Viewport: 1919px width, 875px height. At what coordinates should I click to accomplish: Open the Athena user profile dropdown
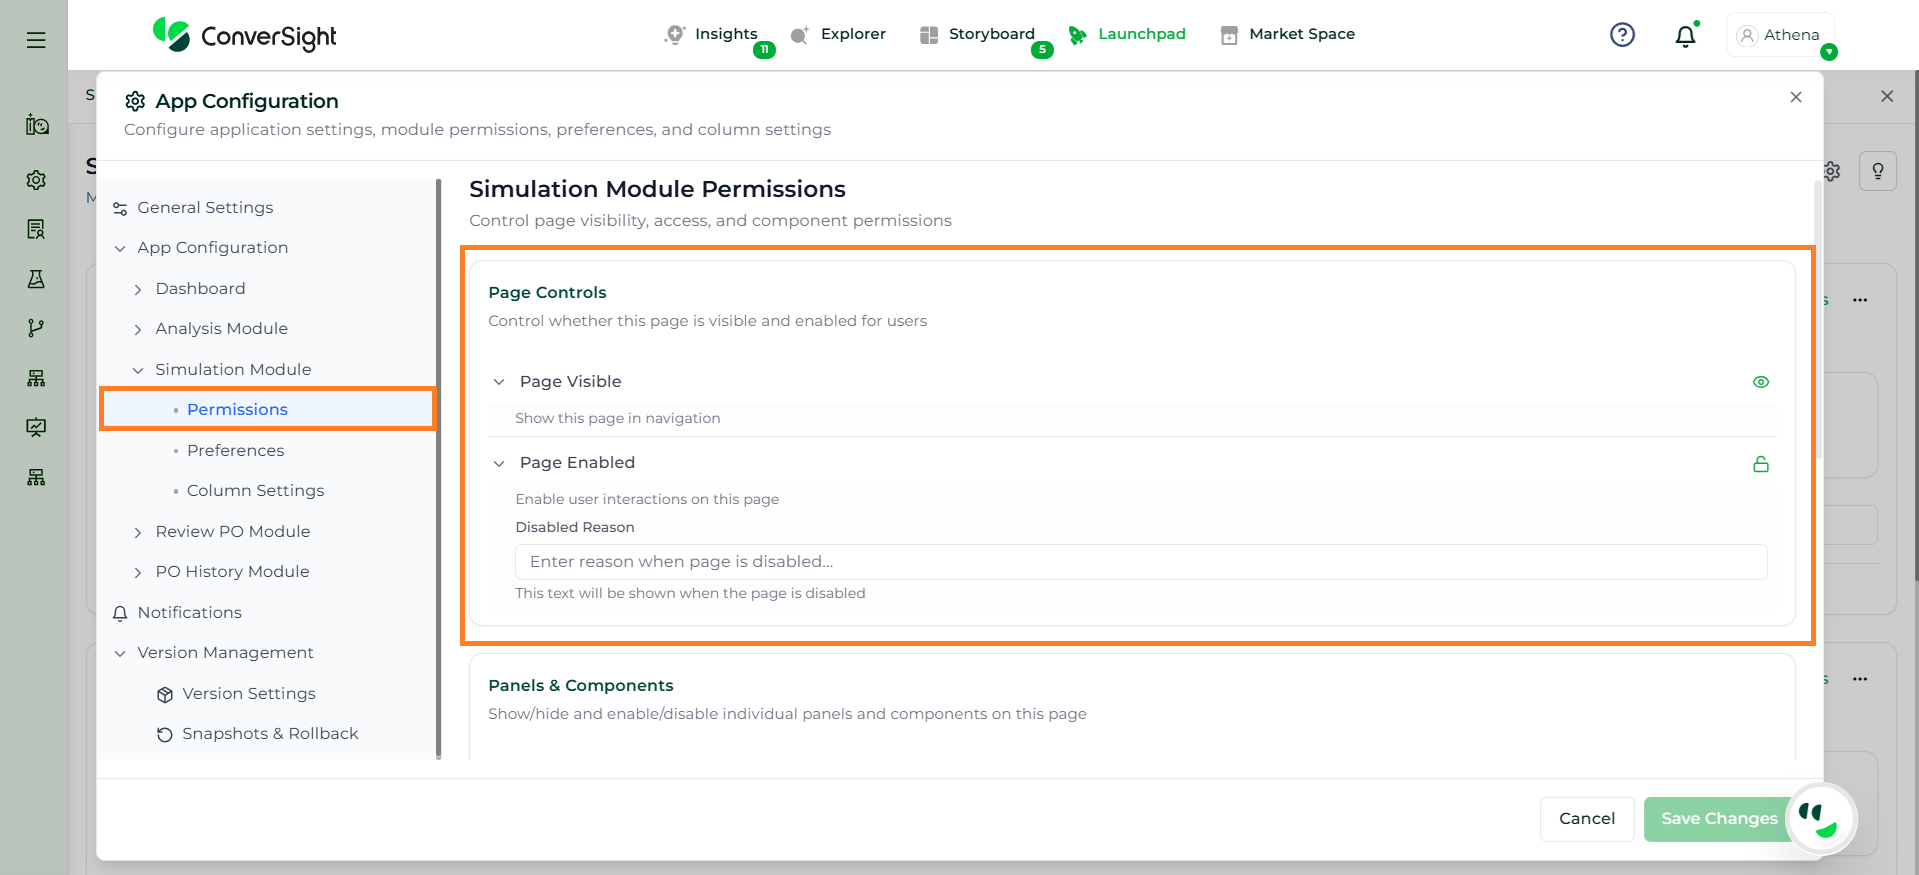(x=1780, y=35)
